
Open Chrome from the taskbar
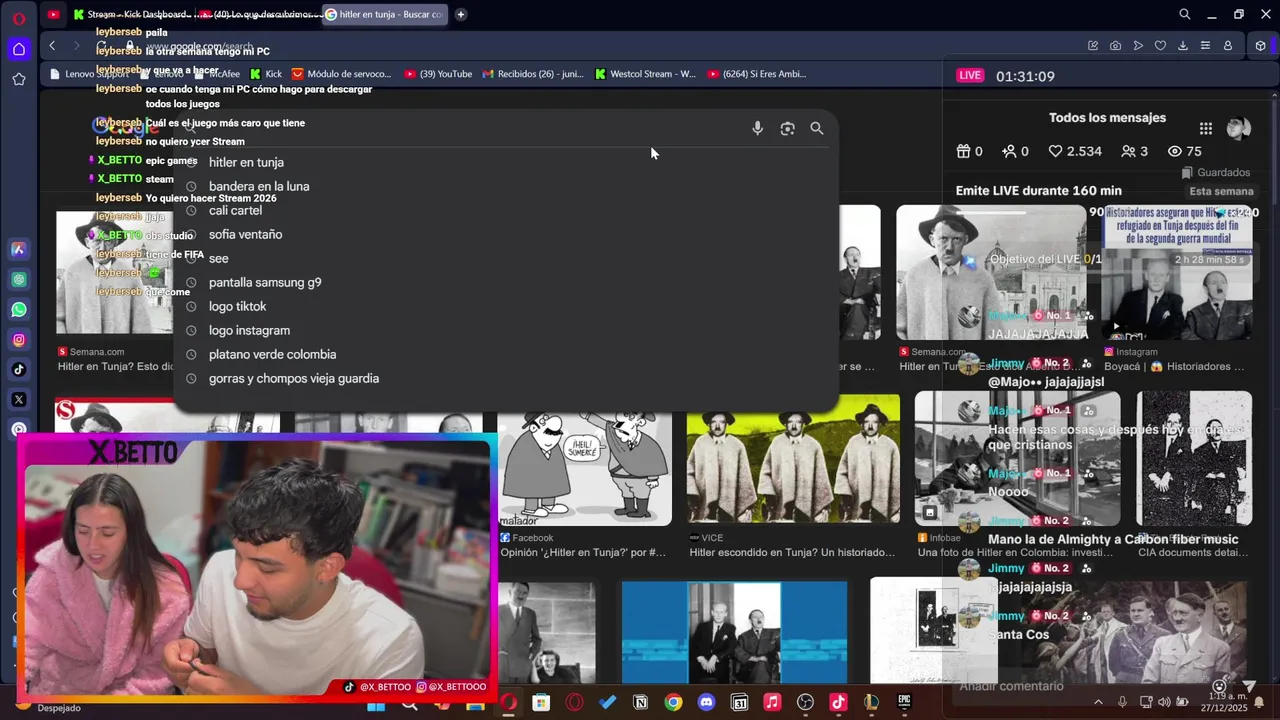pyautogui.click(x=673, y=703)
